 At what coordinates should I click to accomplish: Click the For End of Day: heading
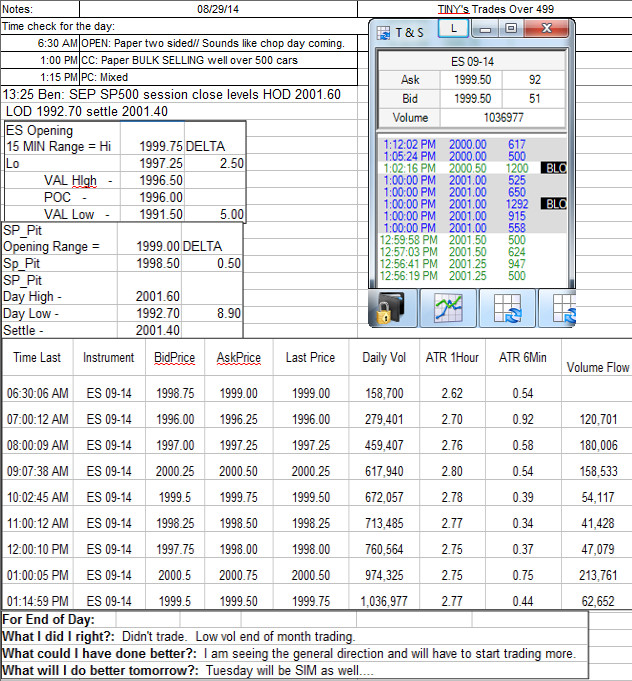pyautogui.click(x=48, y=619)
